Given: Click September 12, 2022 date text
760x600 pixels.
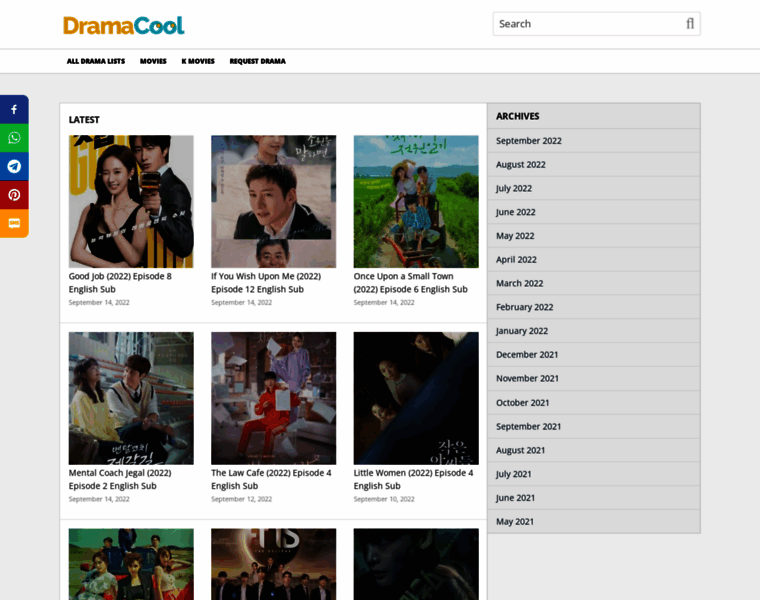Looking at the screenshot, I should click(x=241, y=499).
